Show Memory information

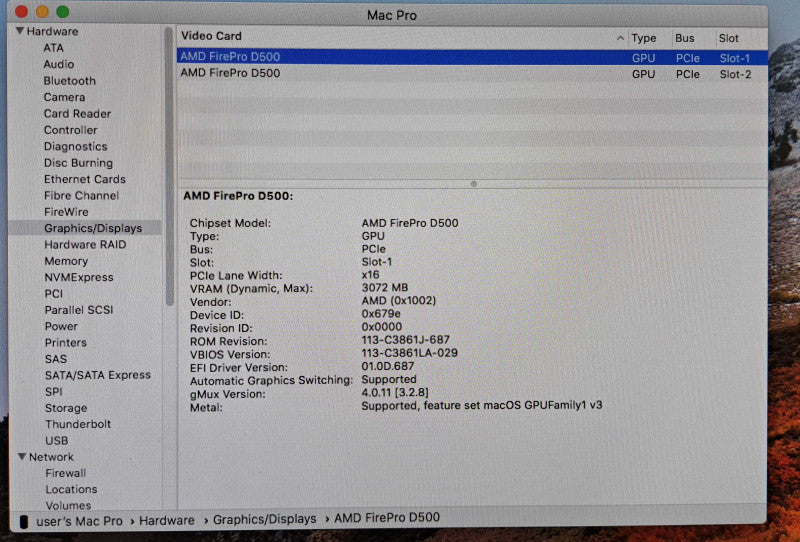(x=66, y=261)
